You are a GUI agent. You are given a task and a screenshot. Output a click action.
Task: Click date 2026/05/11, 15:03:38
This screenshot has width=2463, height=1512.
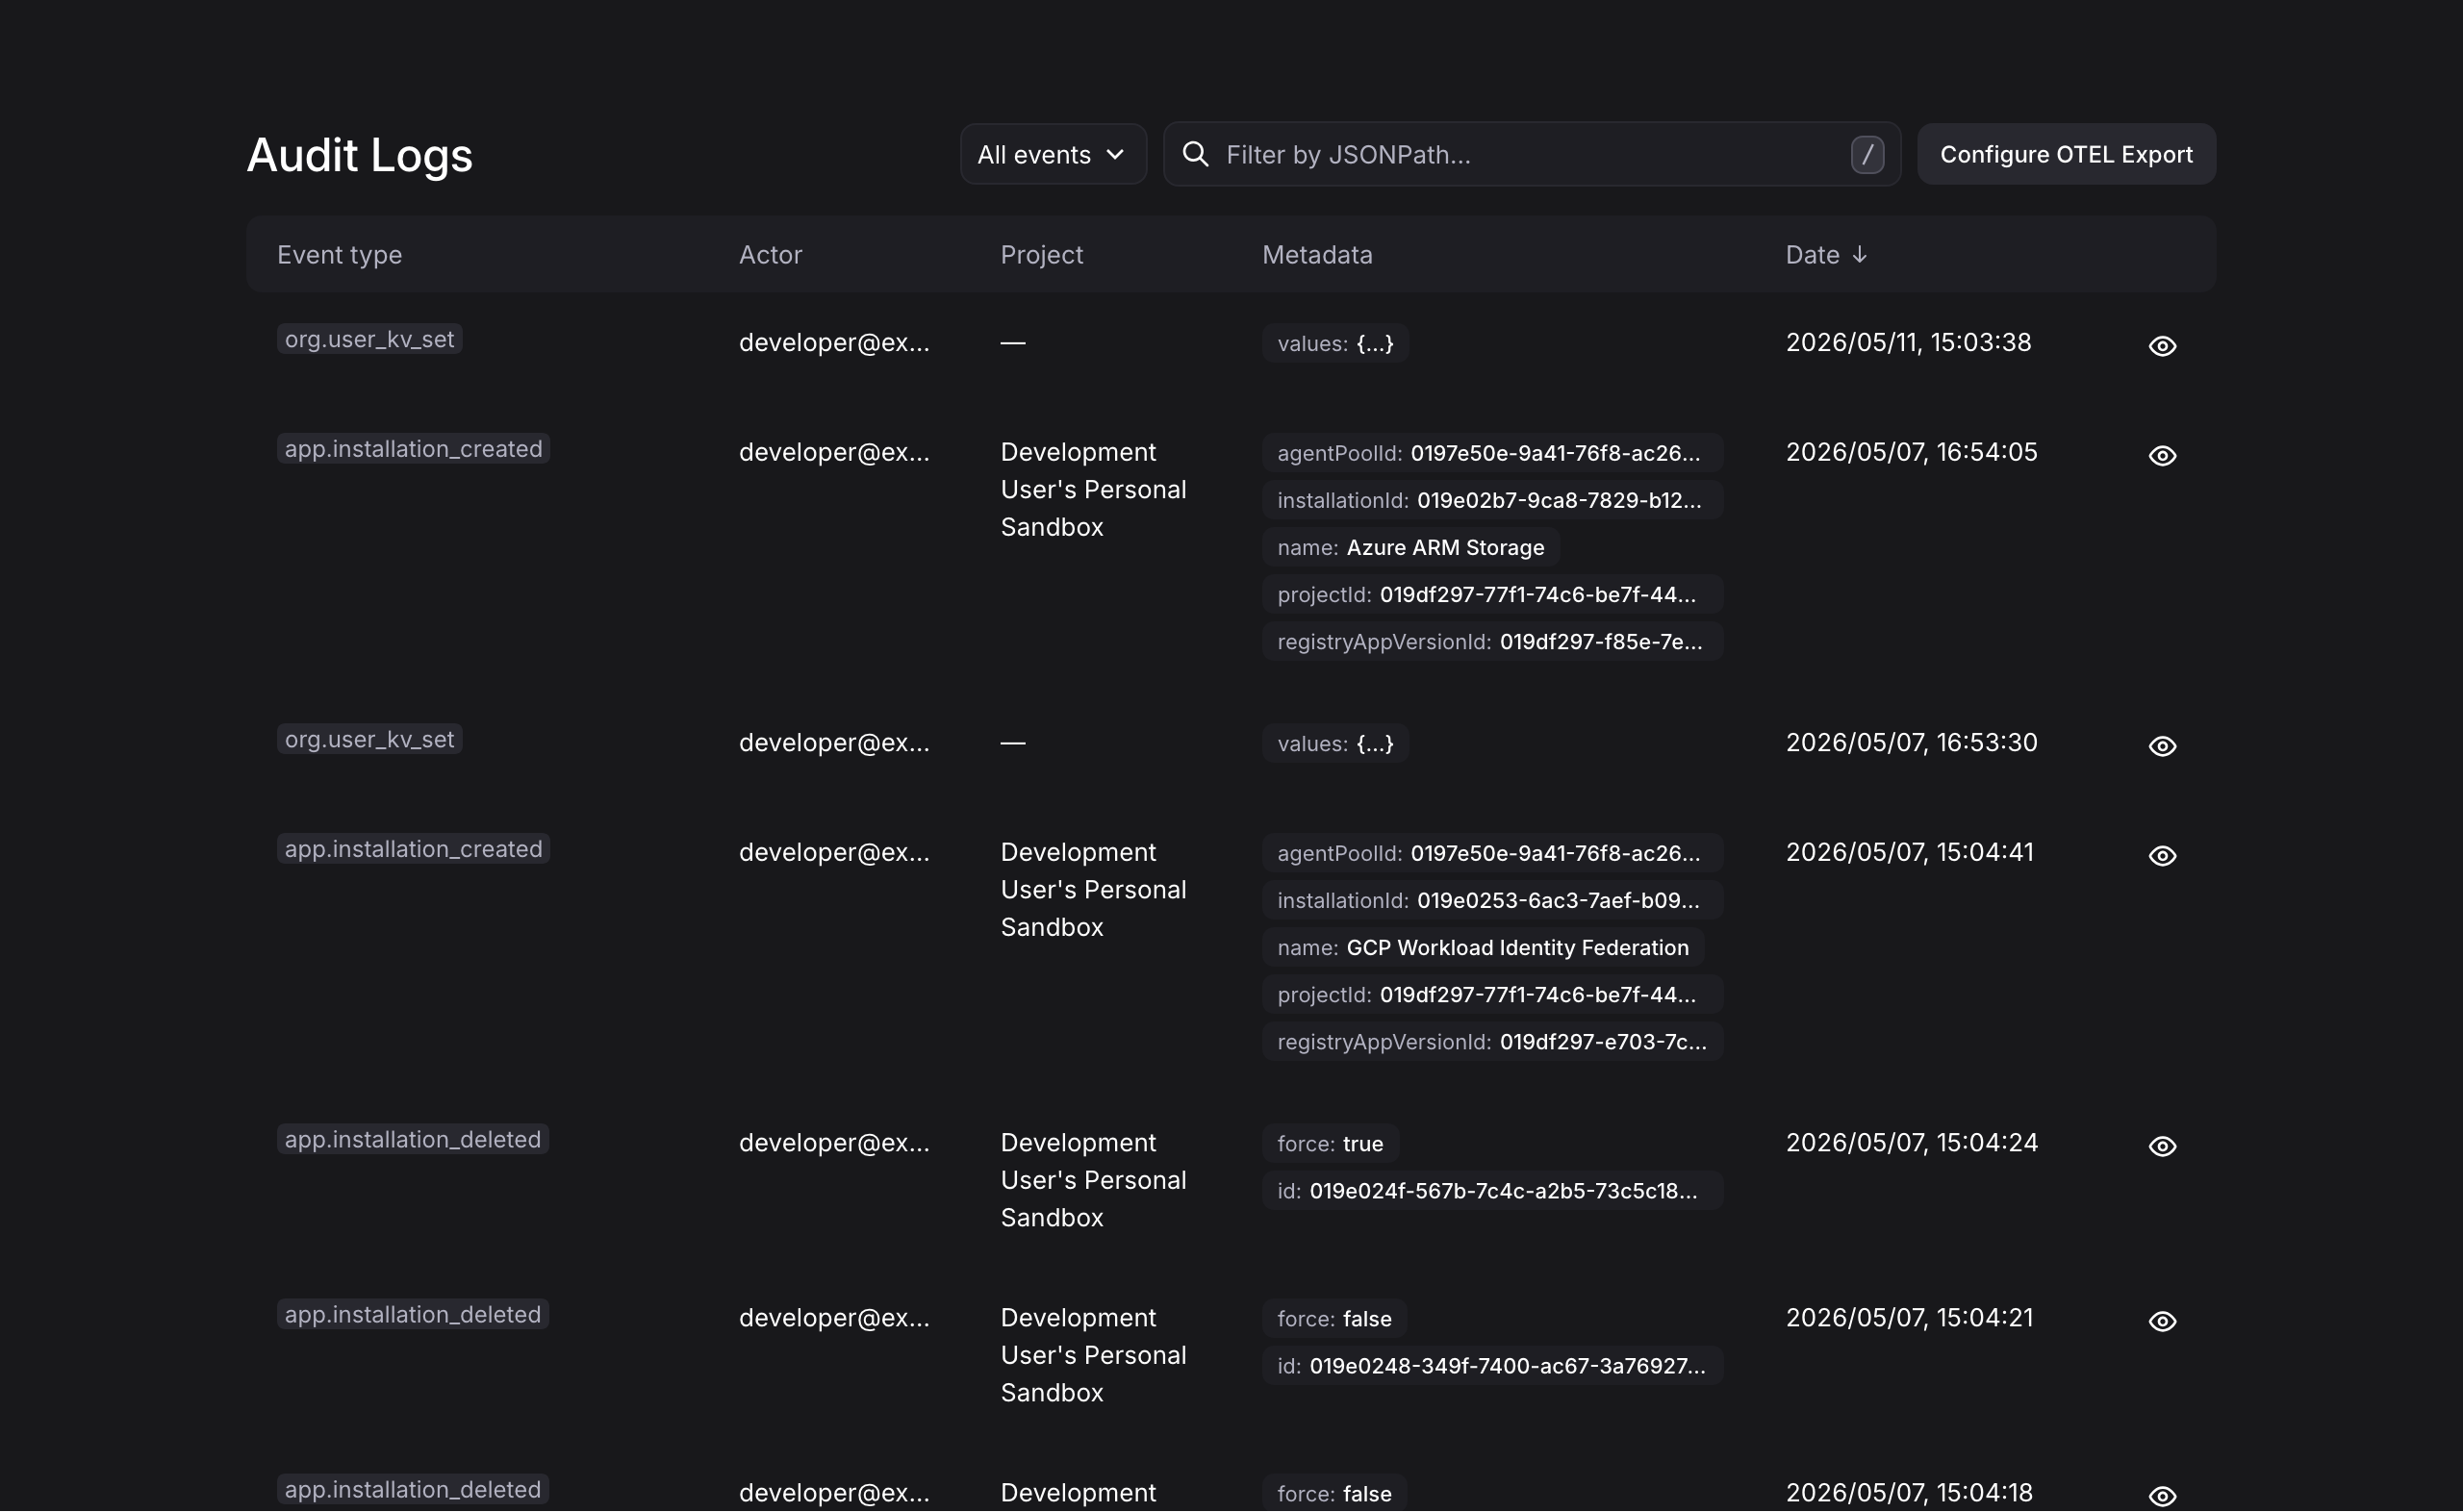point(1908,343)
